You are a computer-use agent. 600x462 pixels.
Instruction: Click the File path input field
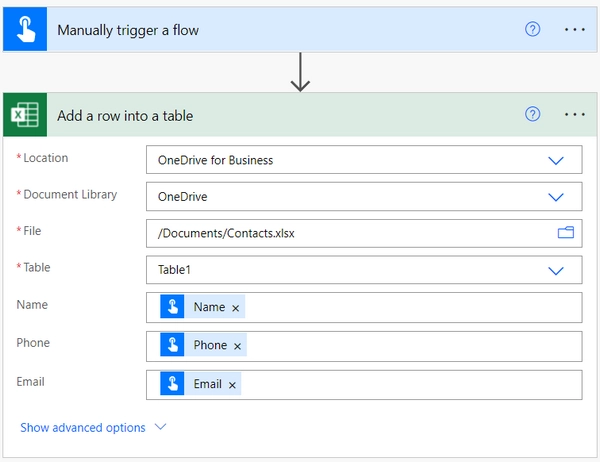click(x=364, y=233)
